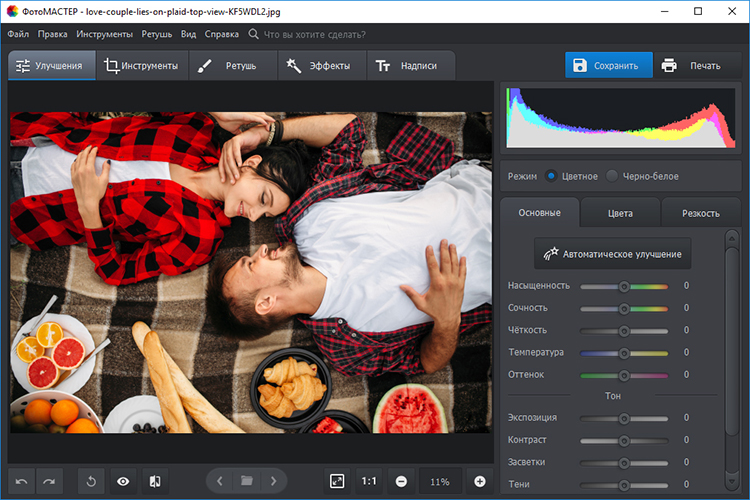
Task: Switch to the Эффекты tab
Action: (x=319, y=66)
